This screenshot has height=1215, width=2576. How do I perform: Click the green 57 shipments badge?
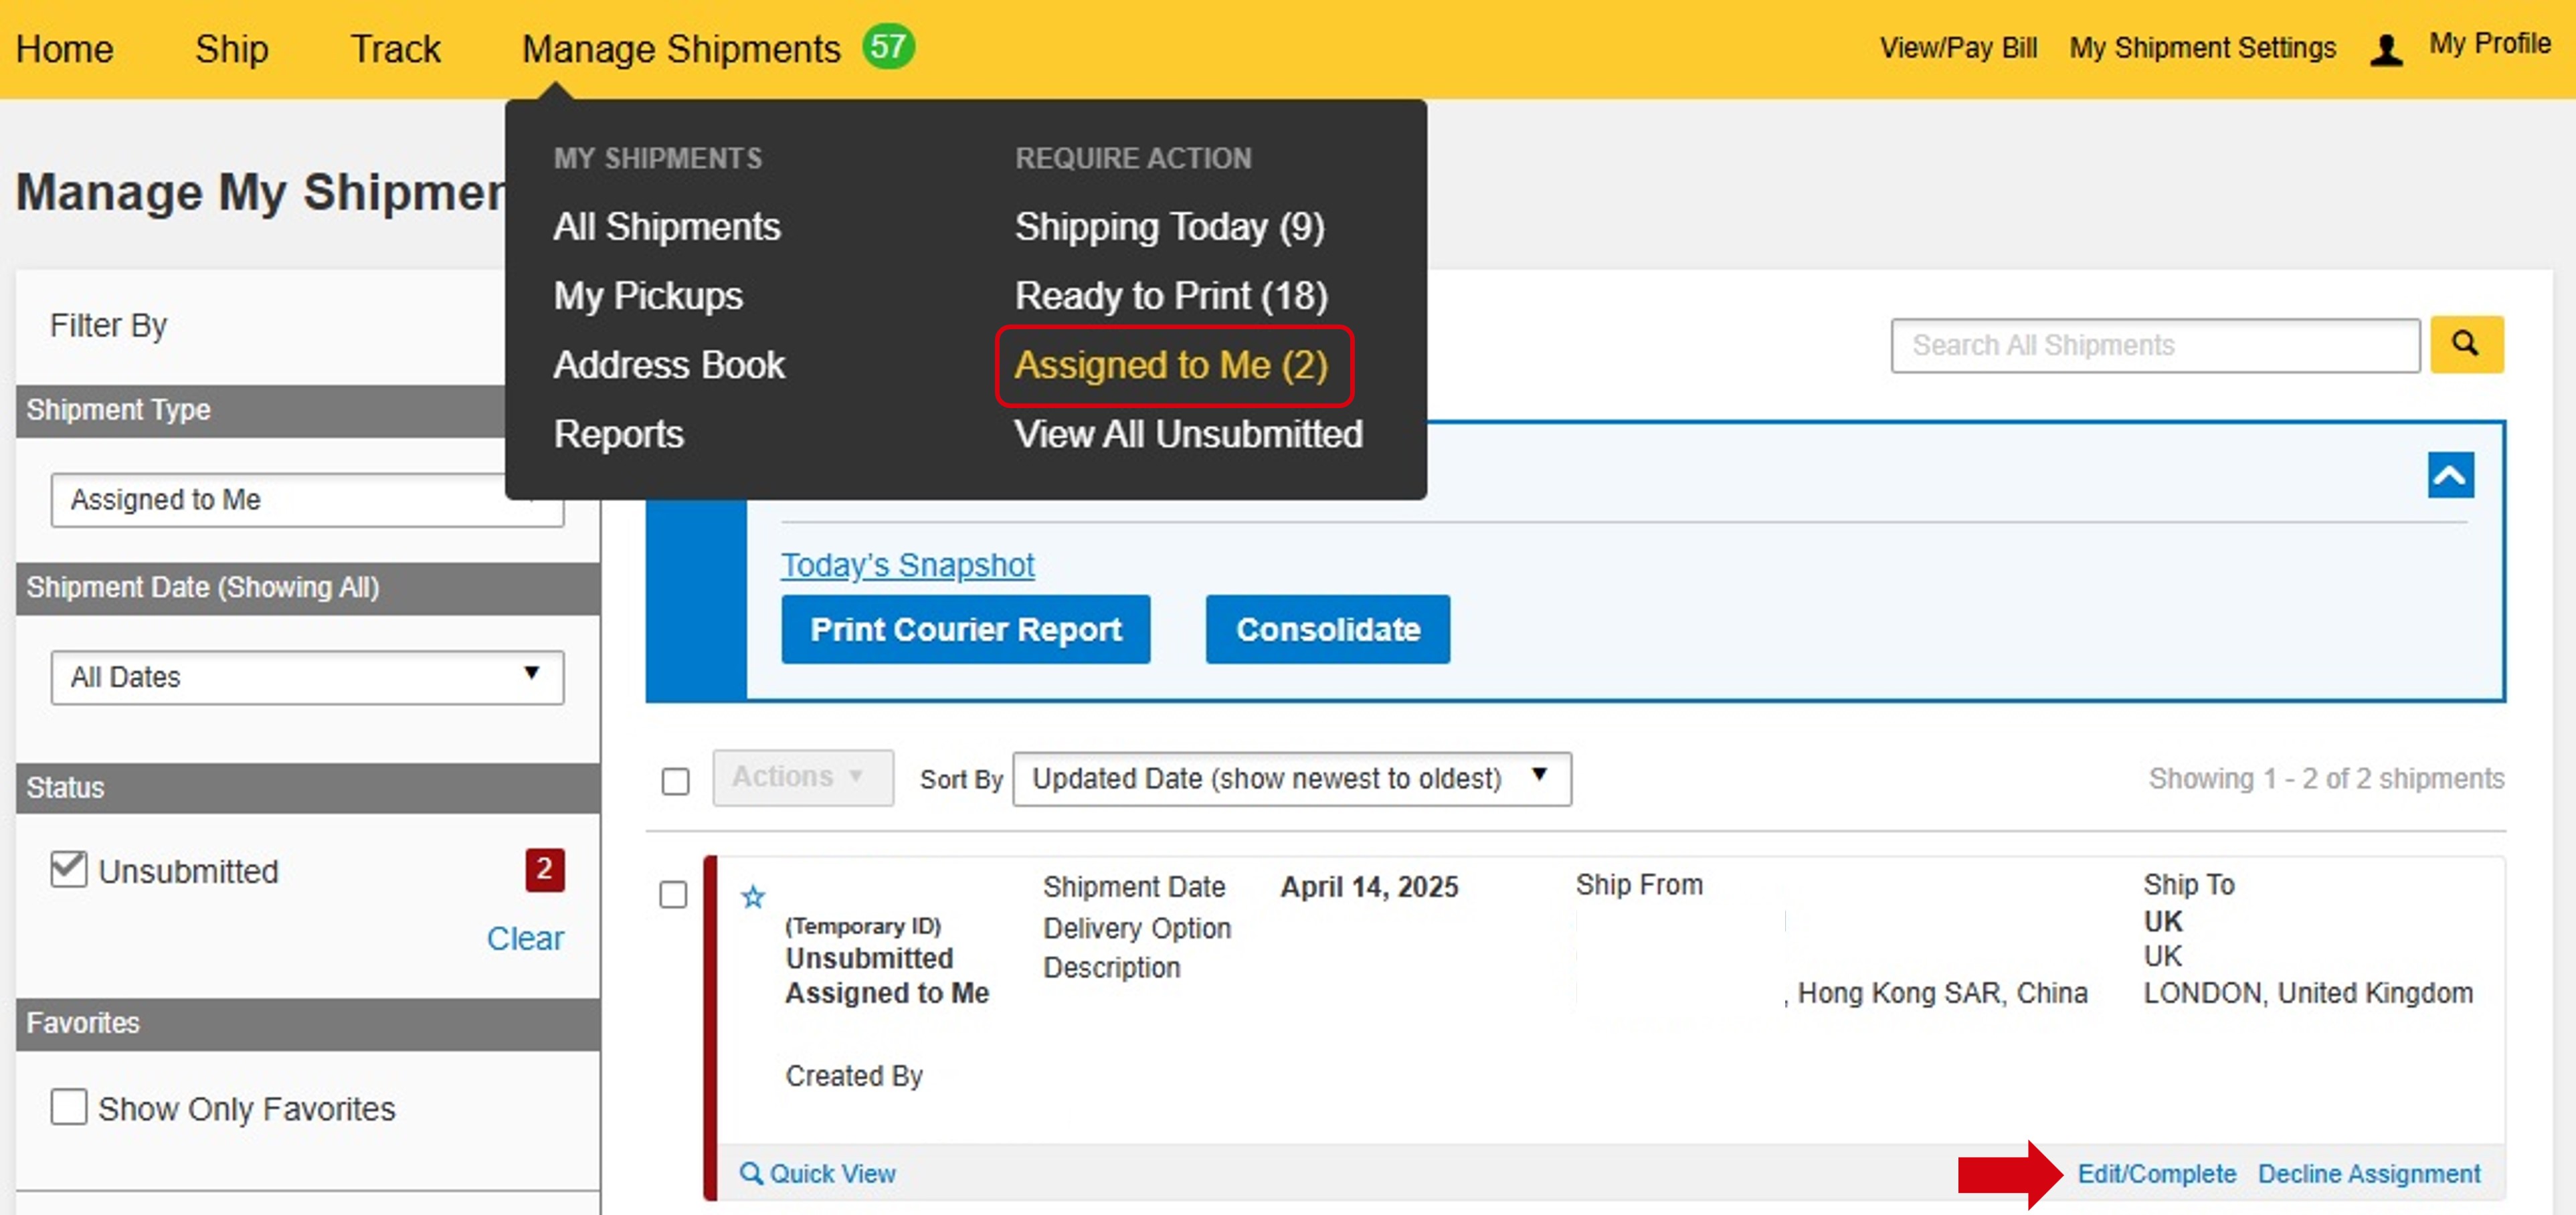click(888, 47)
